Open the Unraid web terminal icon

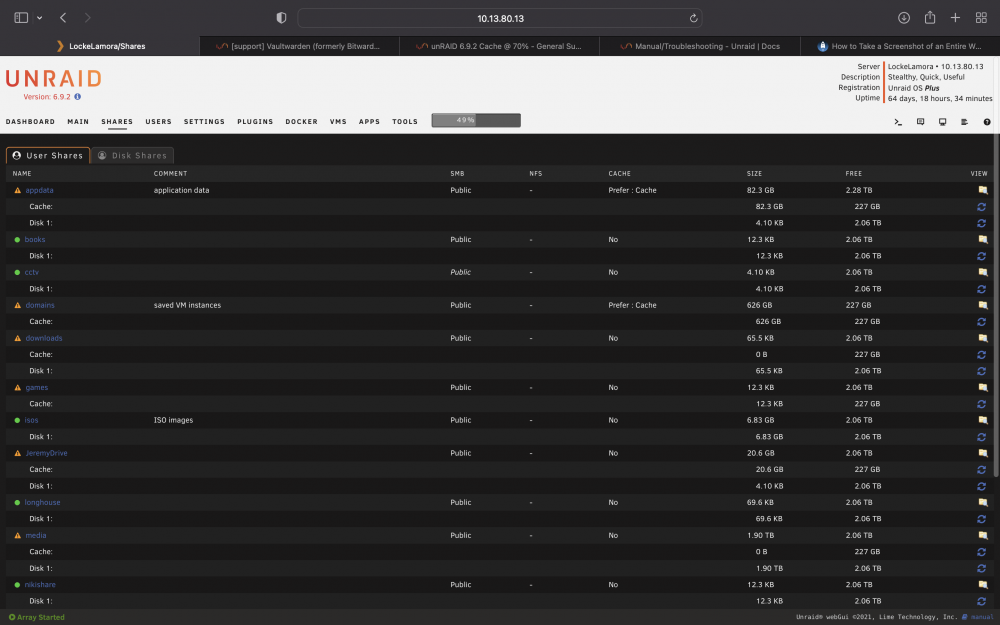898,122
